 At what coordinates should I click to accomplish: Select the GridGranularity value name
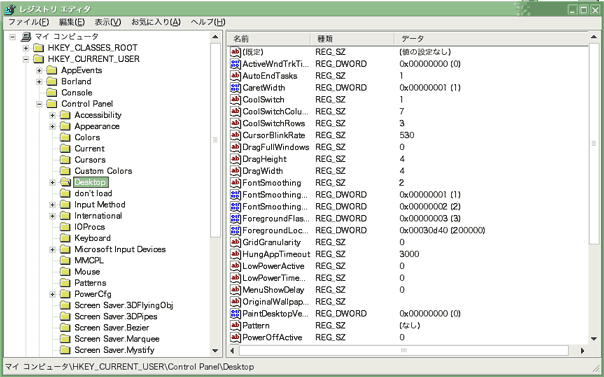coord(271,242)
